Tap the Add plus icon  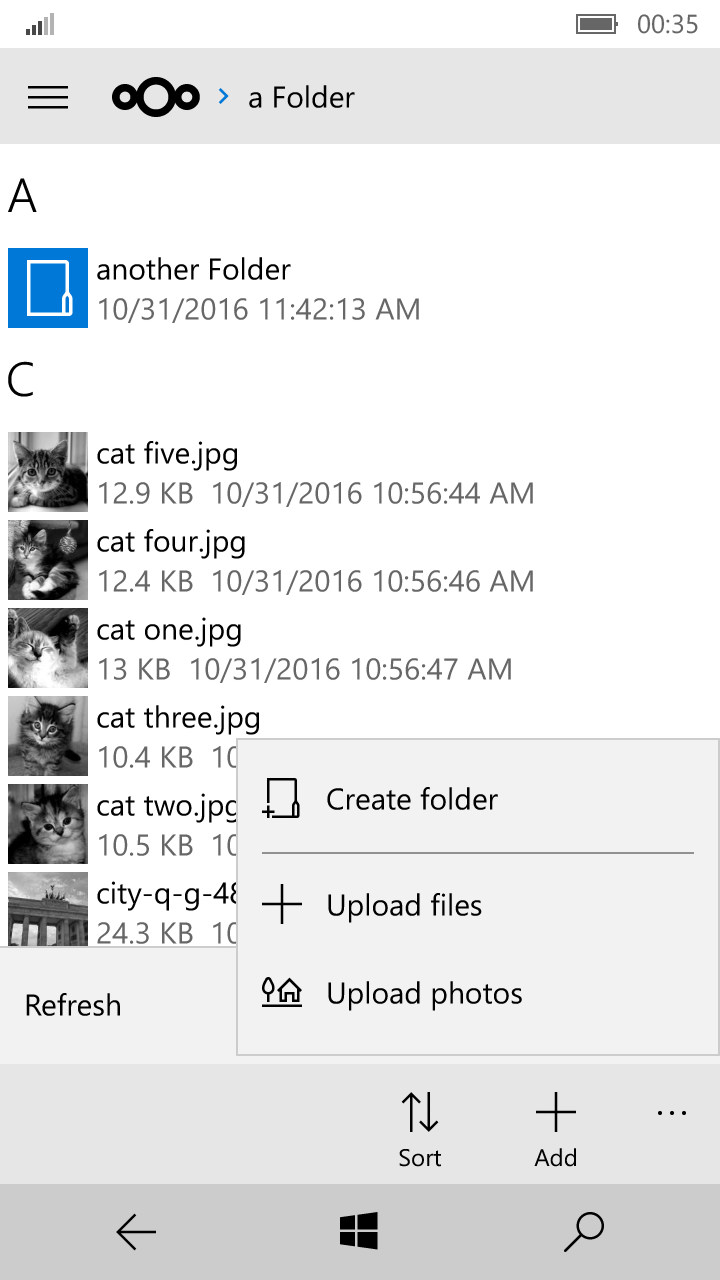(556, 1112)
